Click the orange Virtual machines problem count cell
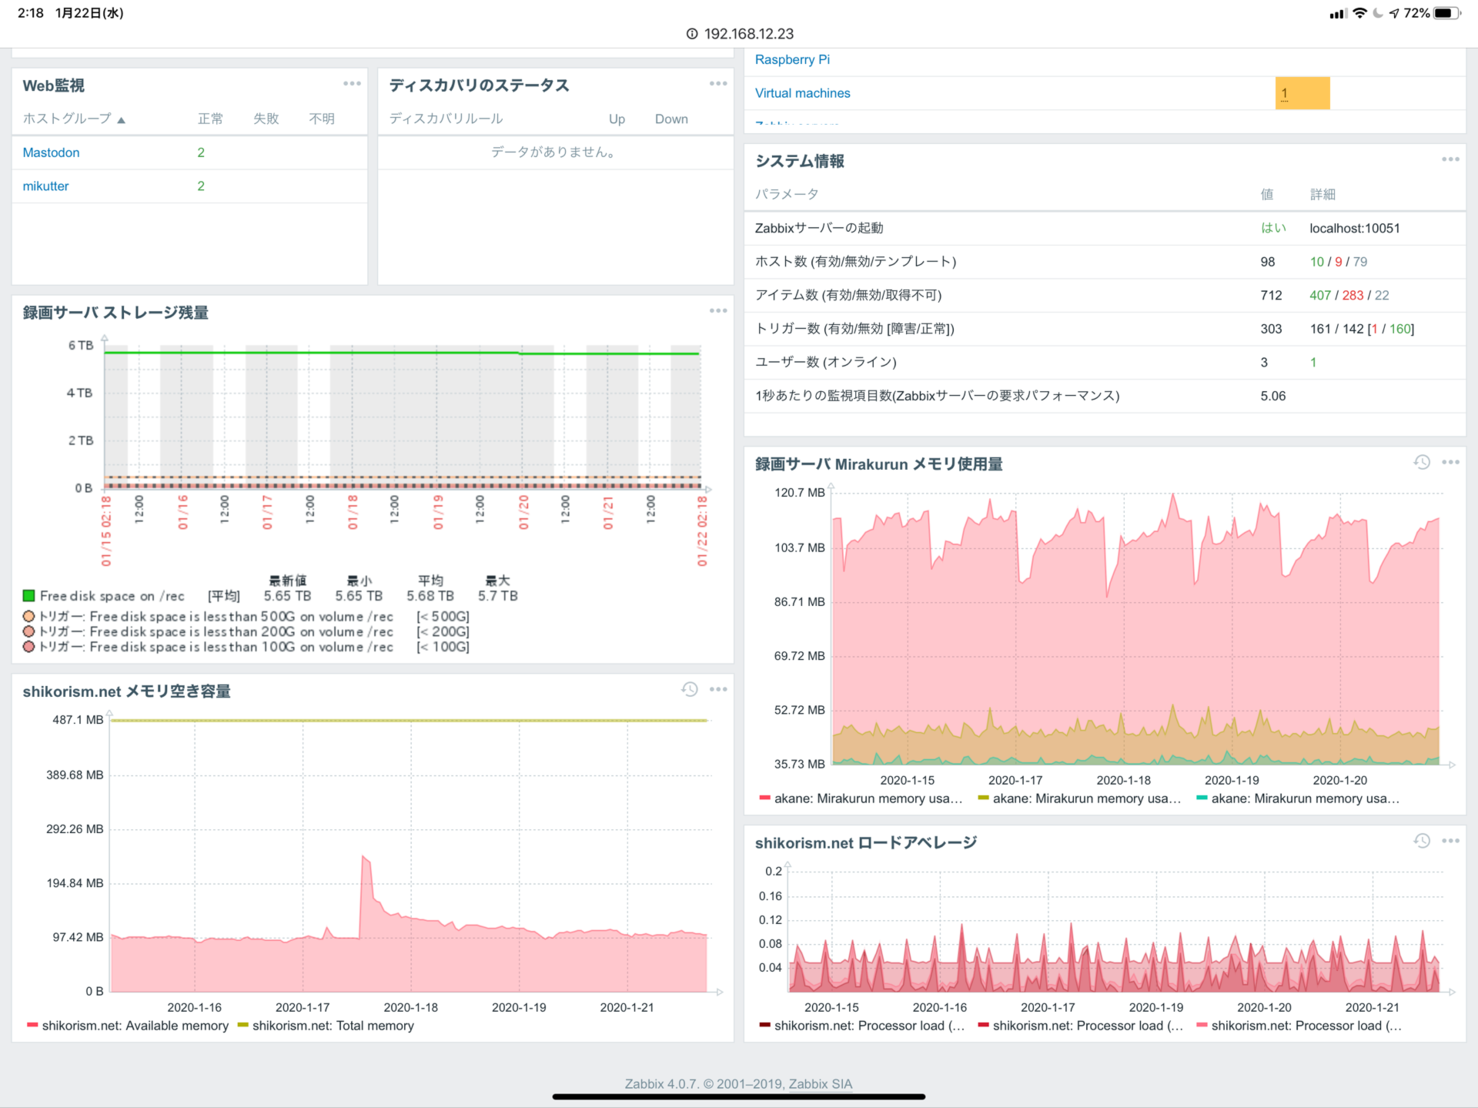This screenshot has width=1478, height=1108. click(x=1301, y=93)
